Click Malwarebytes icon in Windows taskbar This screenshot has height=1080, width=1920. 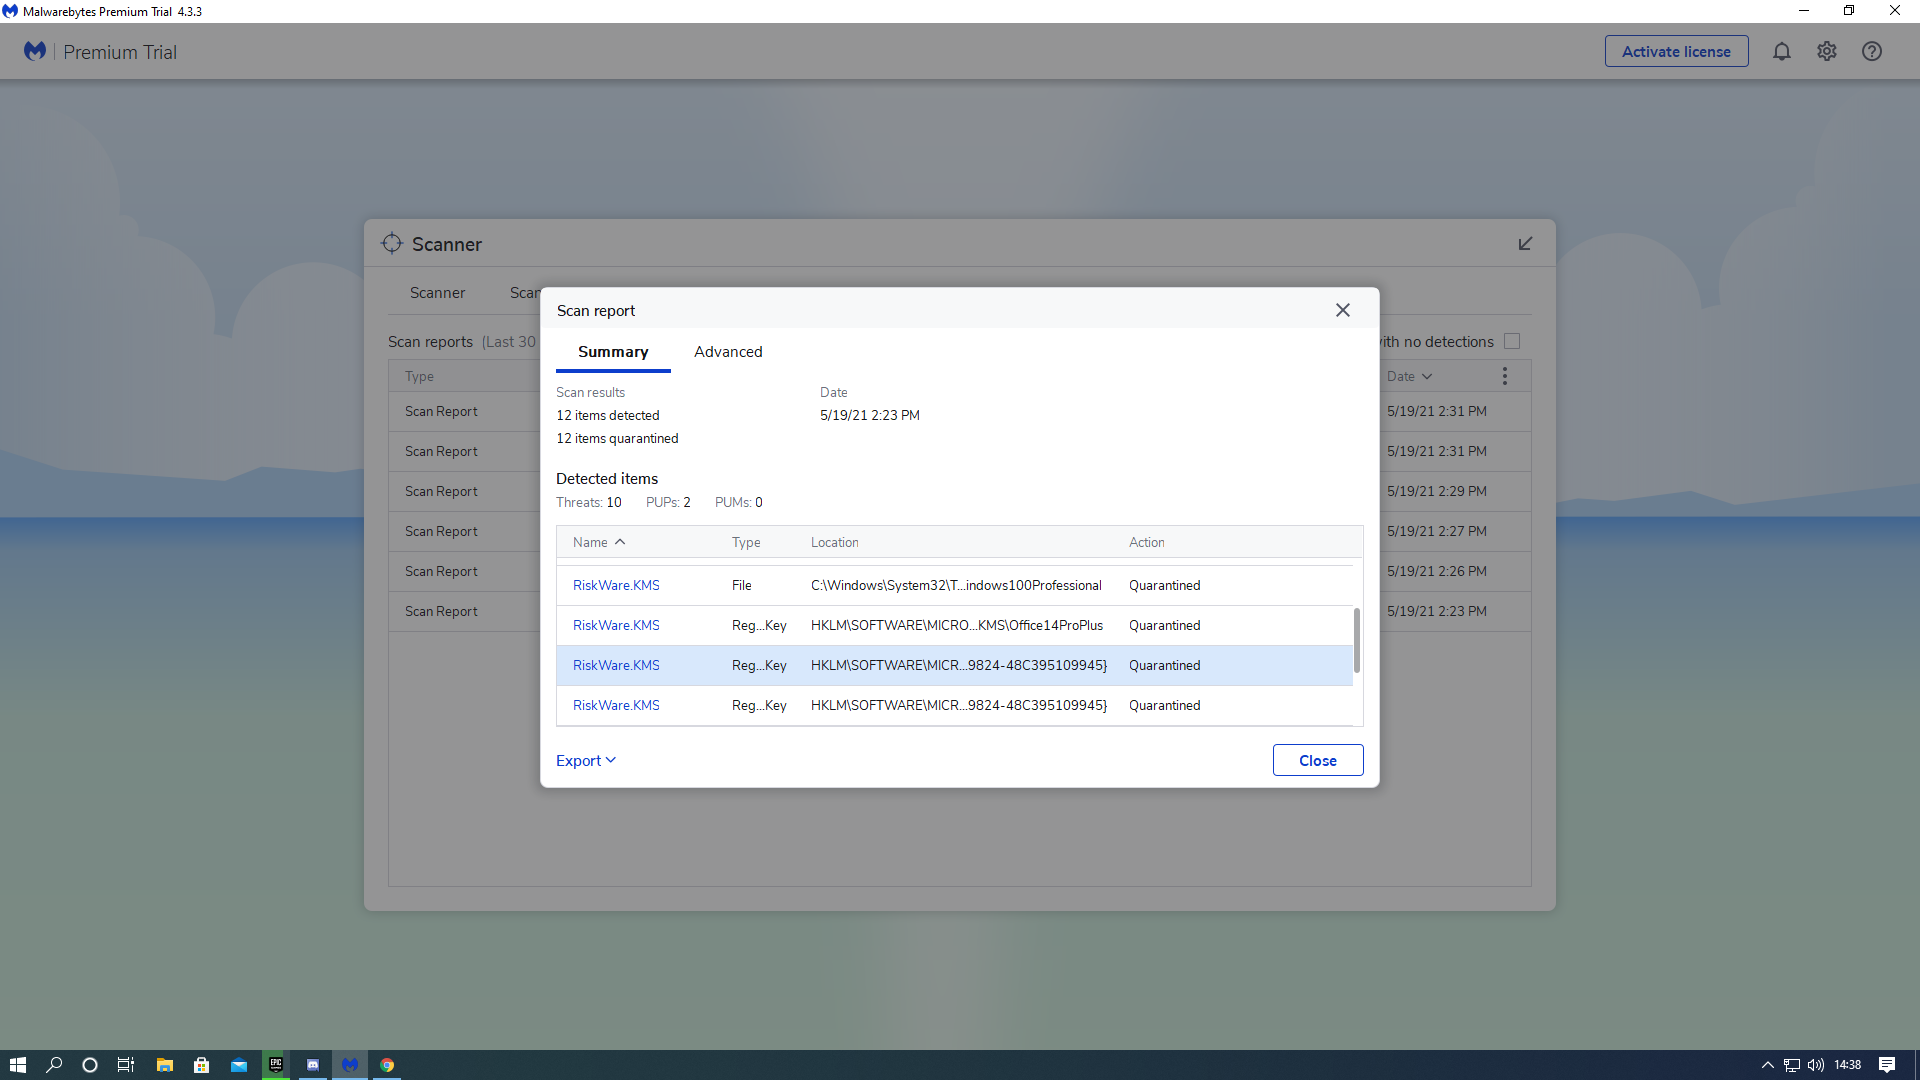pyautogui.click(x=350, y=1065)
